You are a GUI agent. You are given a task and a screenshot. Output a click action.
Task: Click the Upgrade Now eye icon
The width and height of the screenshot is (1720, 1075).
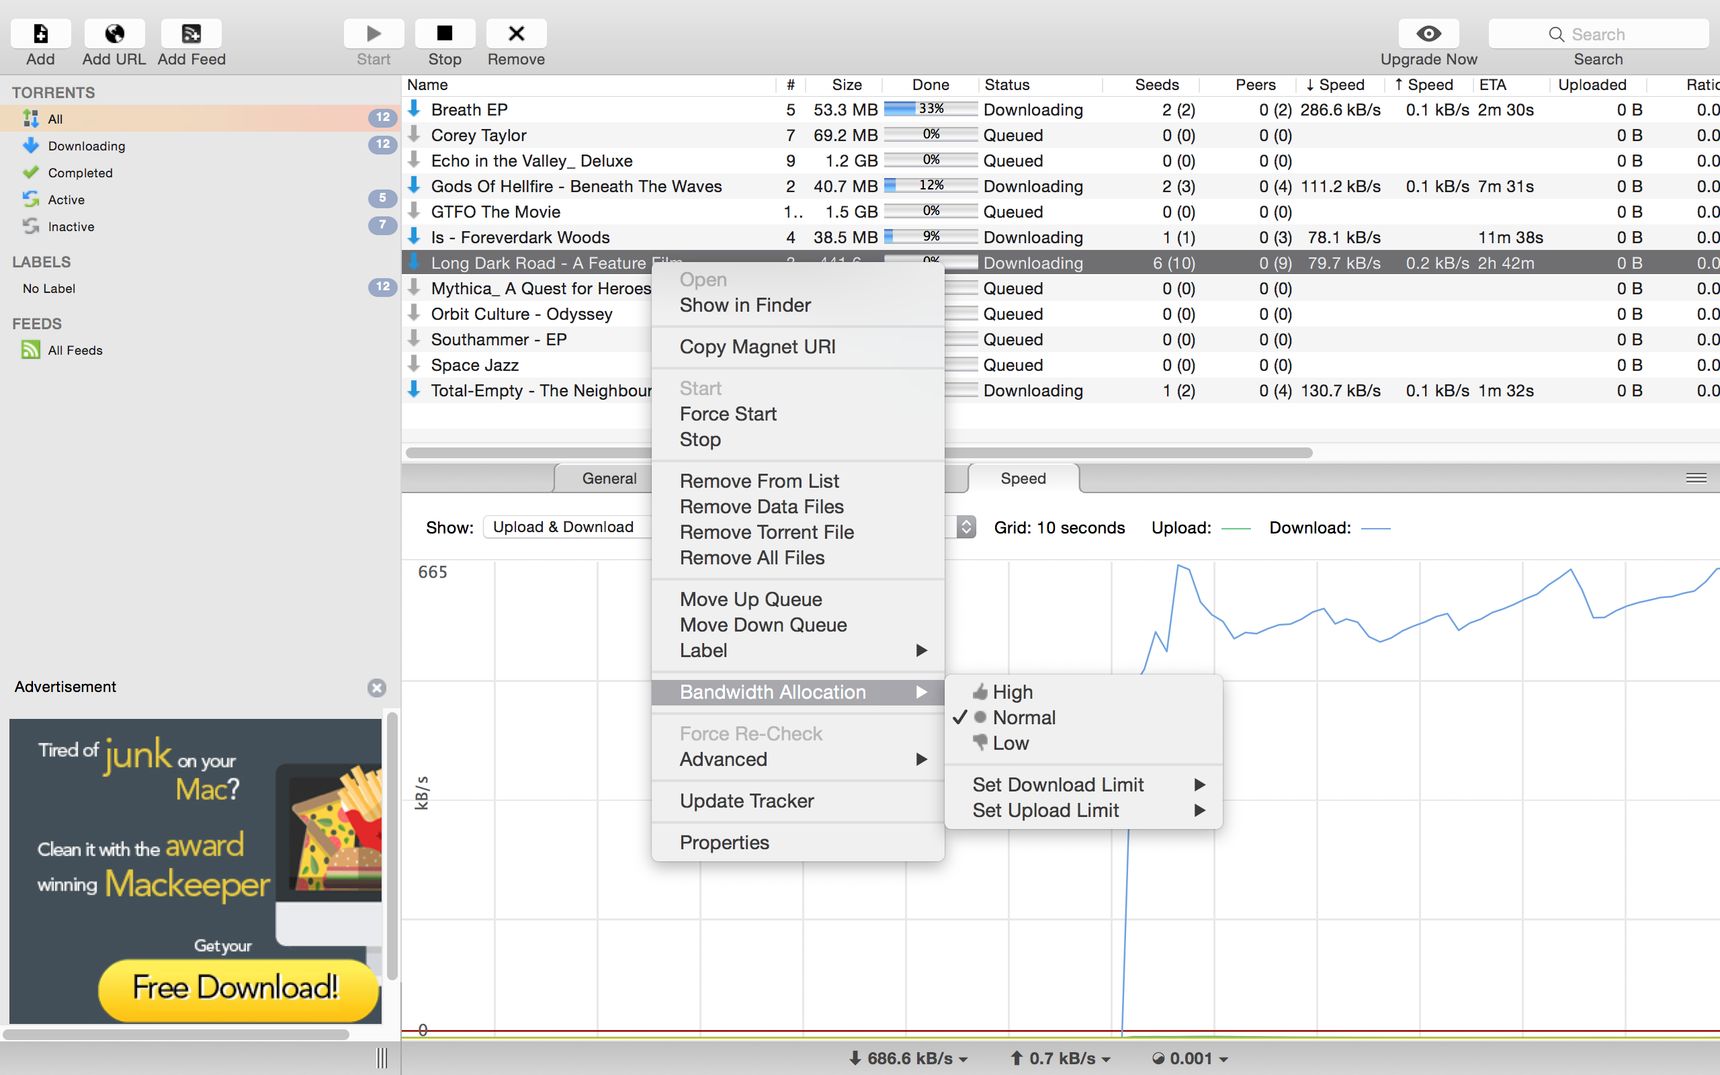pyautogui.click(x=1429, y=34)
